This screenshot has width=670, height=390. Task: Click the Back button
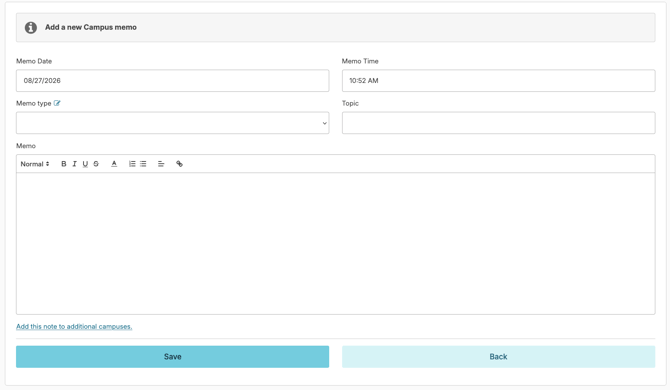(x=498, y=357)
